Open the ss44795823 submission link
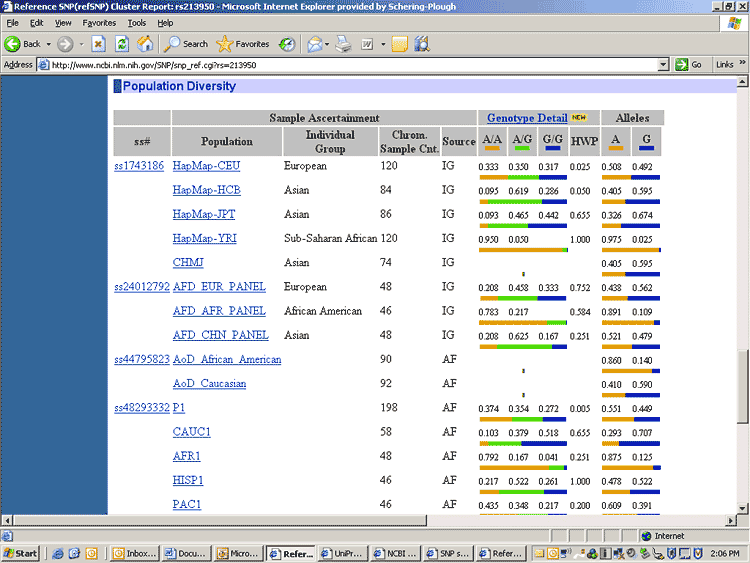This screenshot has height=563, width=750. [142, 359]
